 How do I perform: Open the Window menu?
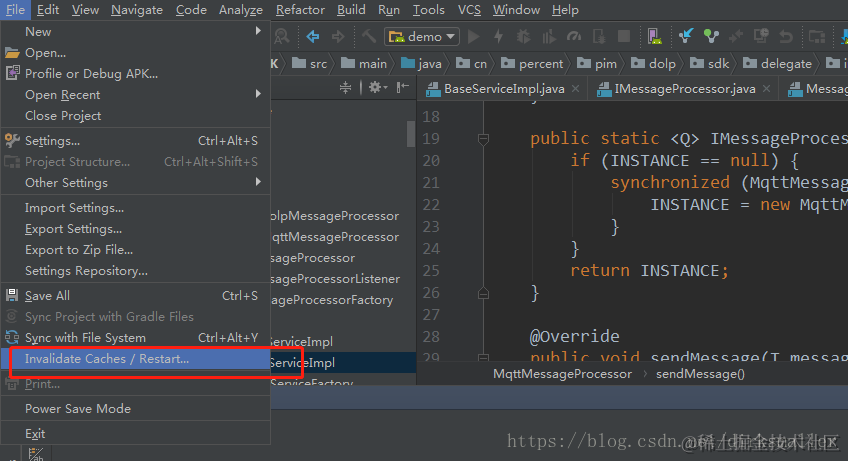[x=516, y=10]
